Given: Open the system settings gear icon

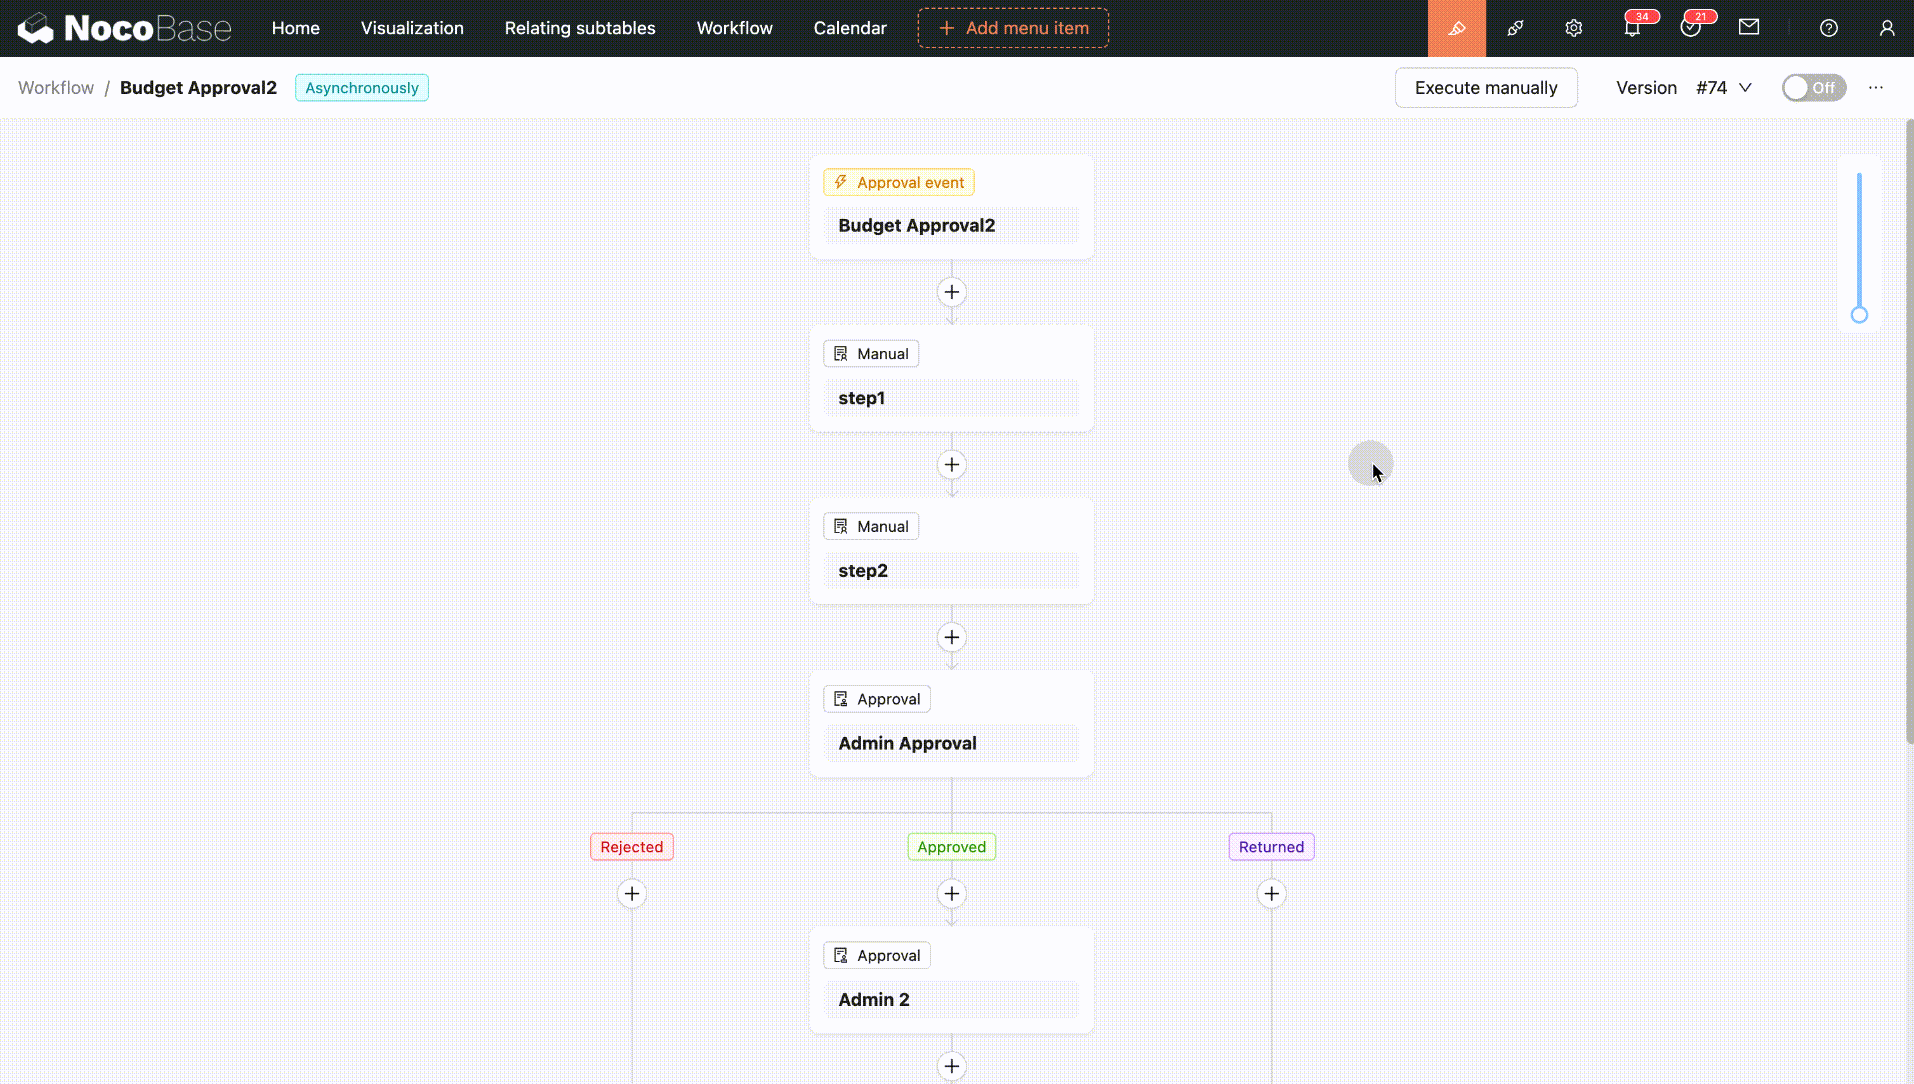Looking at the screenshot, I should coord(1574,28).
